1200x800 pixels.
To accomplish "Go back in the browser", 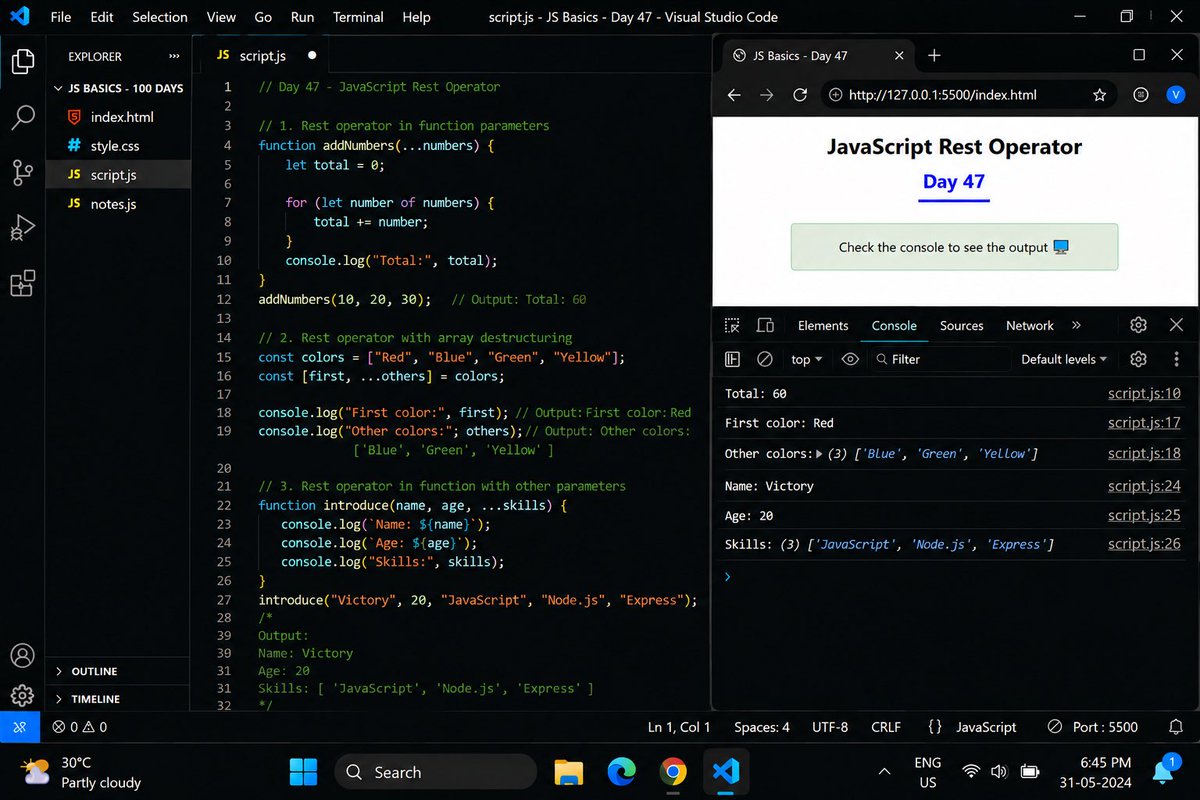I will (734, 95).
